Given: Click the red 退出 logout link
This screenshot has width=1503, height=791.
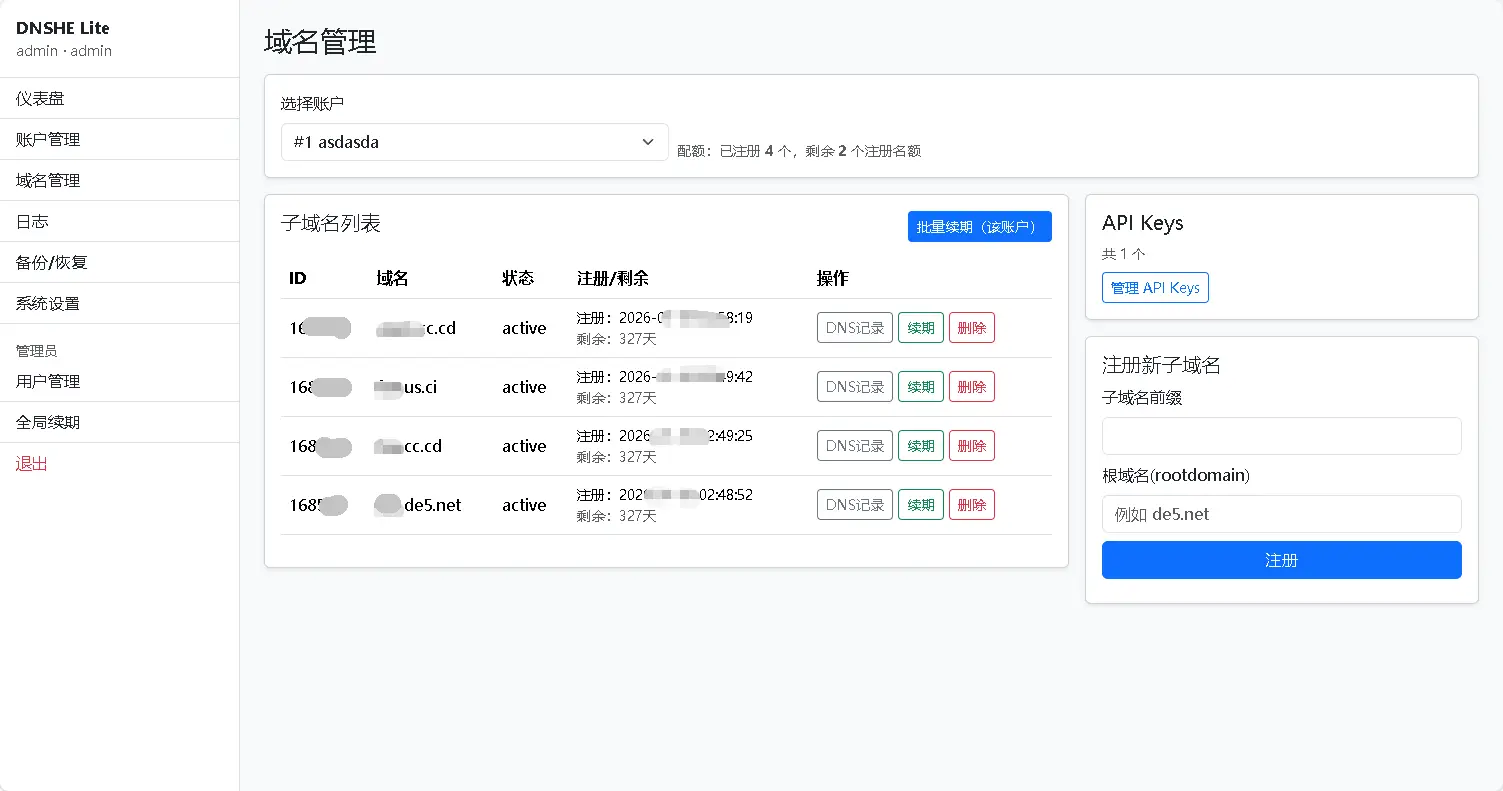Looking at the screenshot, I should [x=32, y=463].
